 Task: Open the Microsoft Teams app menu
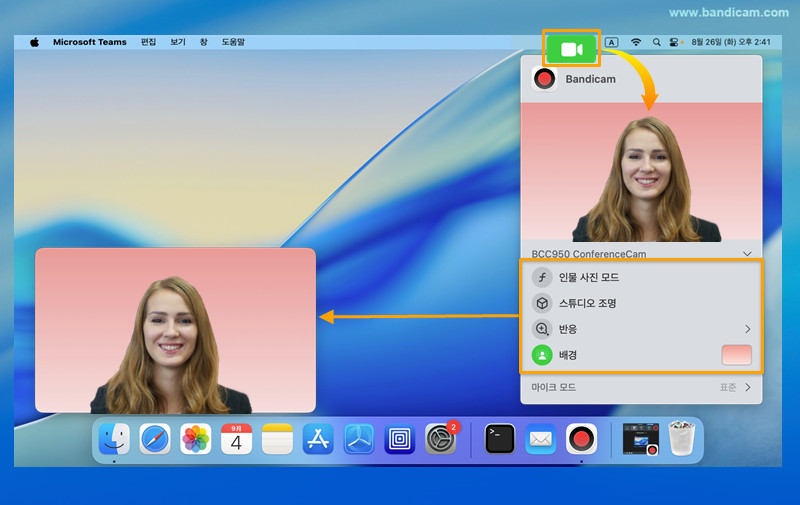click(x=90, y=42)
